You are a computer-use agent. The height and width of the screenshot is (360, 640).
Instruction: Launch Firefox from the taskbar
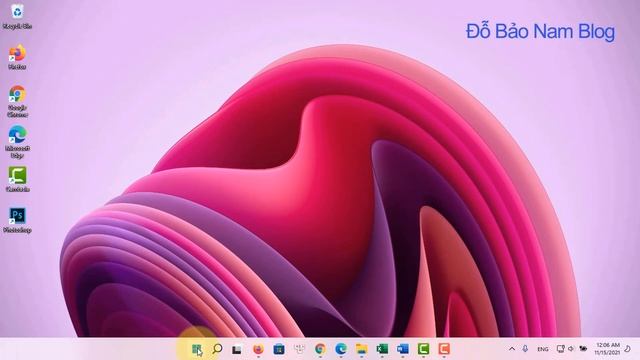pos(258,349)
